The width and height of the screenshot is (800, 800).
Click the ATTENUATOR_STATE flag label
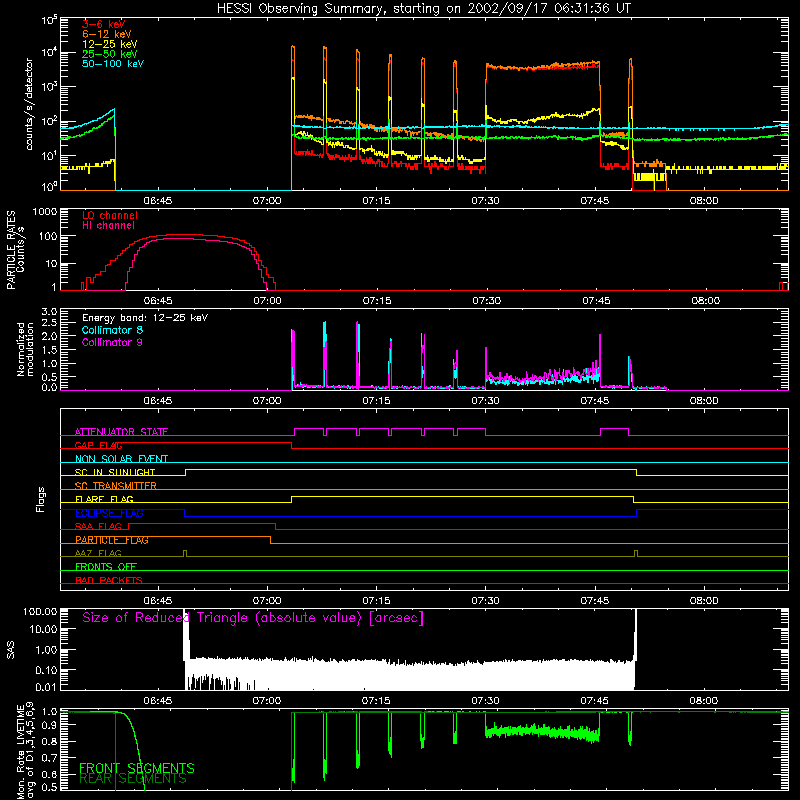(121, 432)
